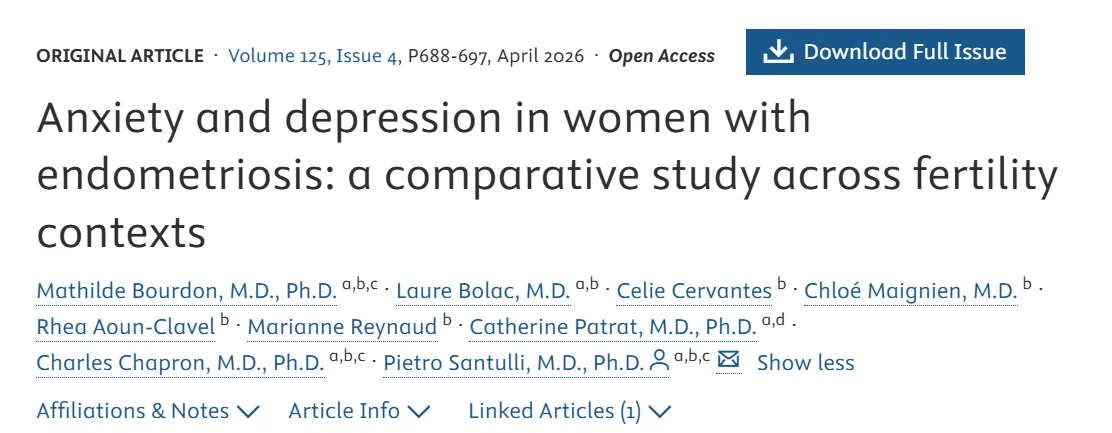Click author Marianne Reynaud
The width and height of the screenshot is (1112, 433).
[x=342, y=326]
